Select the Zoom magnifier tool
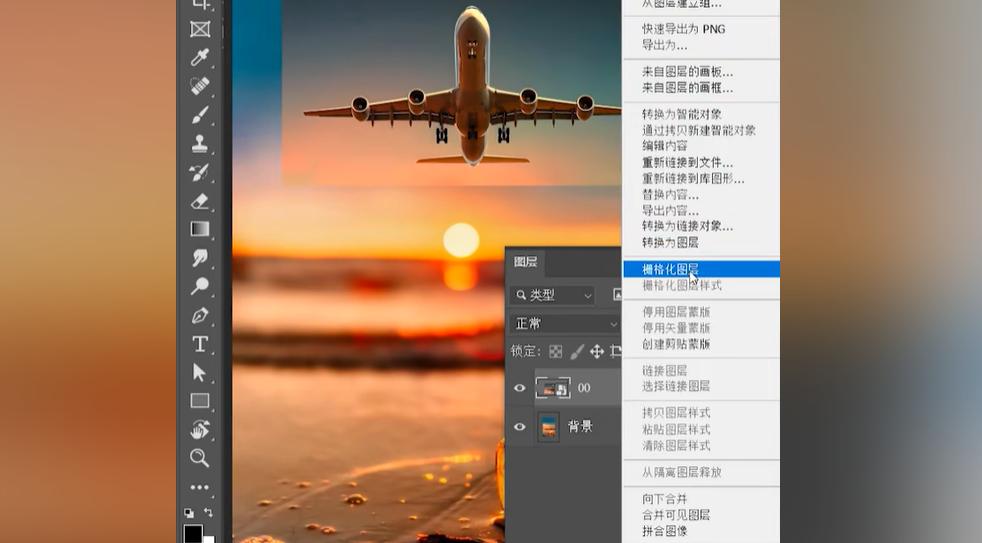This screenshot has width=982, height=543. click(x=200, y=458)
